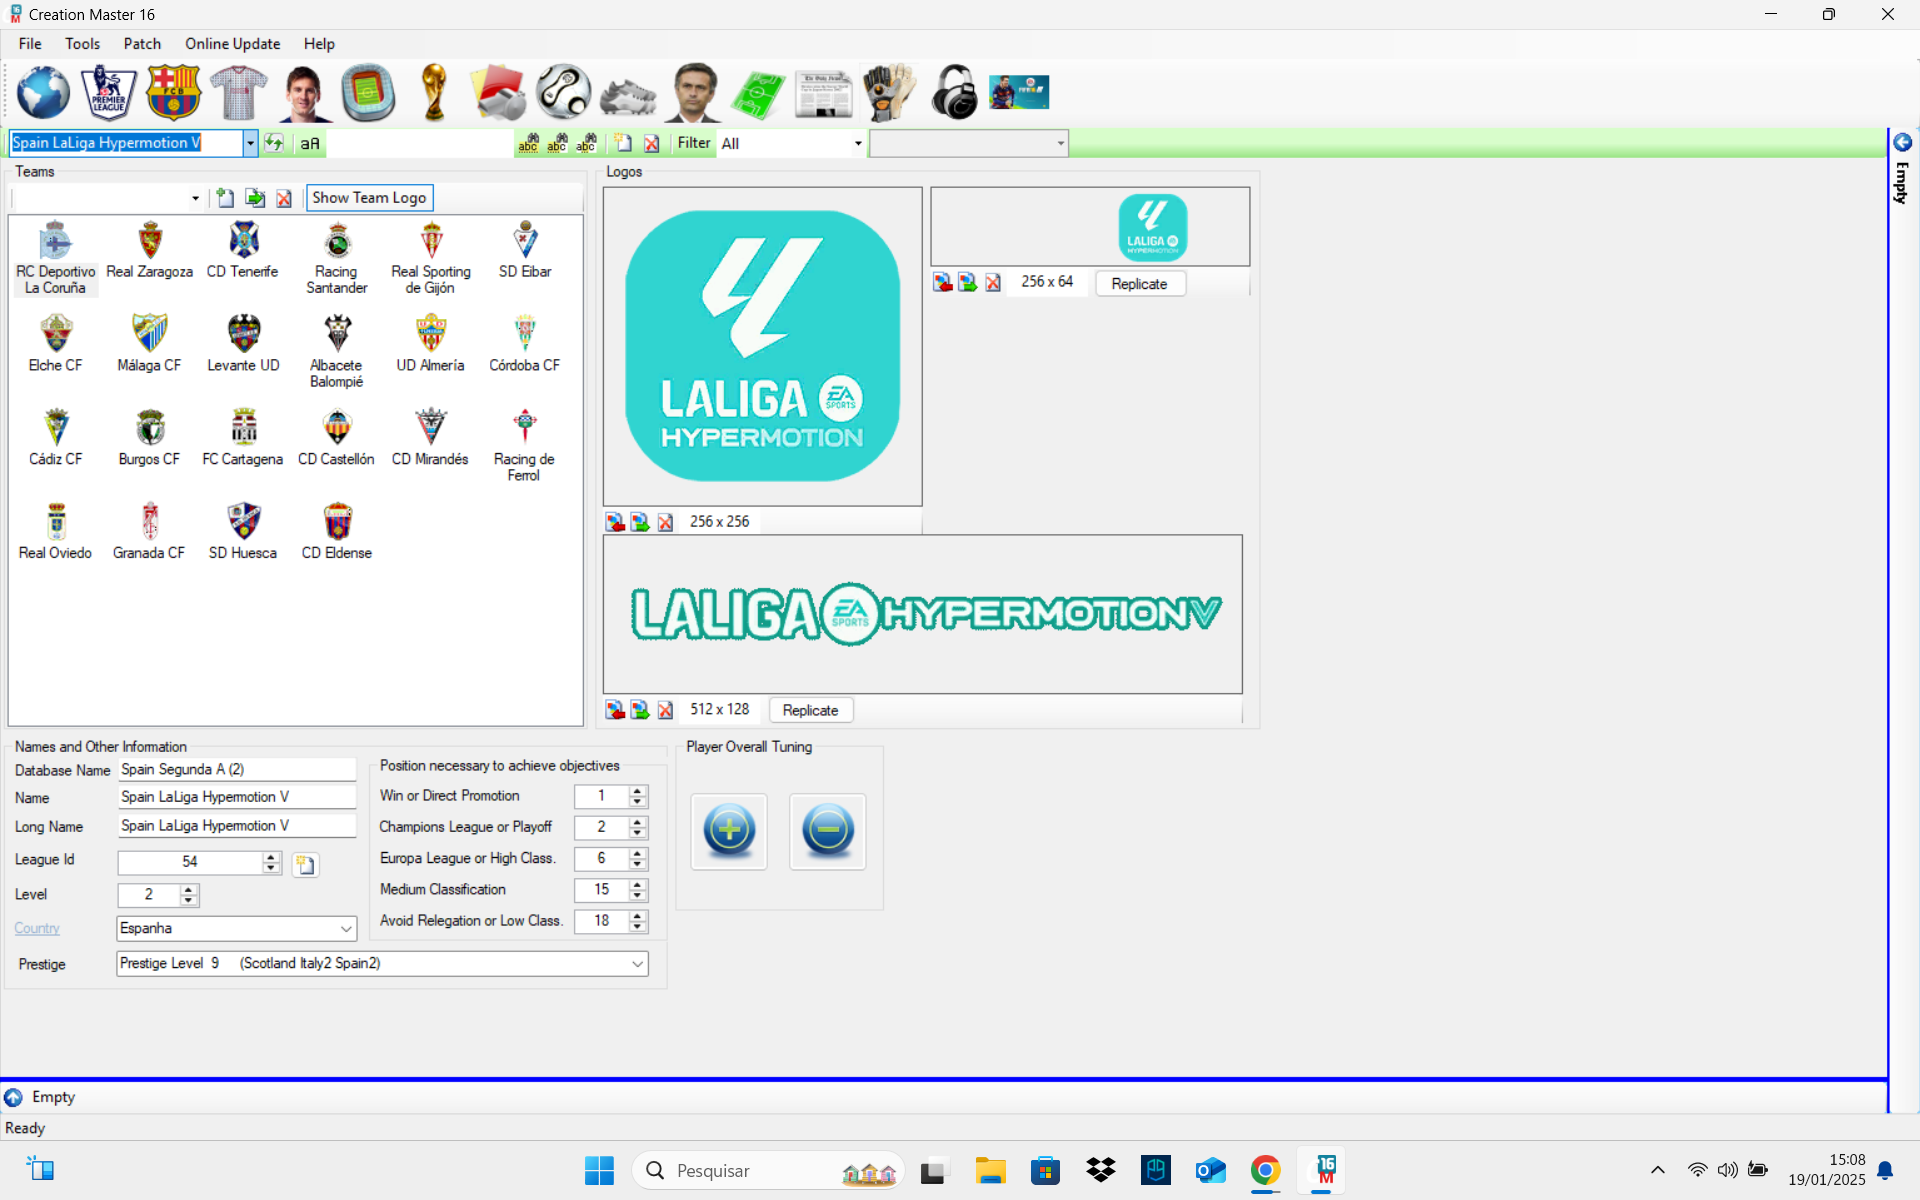Select RC Deportivo La Coruña team

(55, 258)
